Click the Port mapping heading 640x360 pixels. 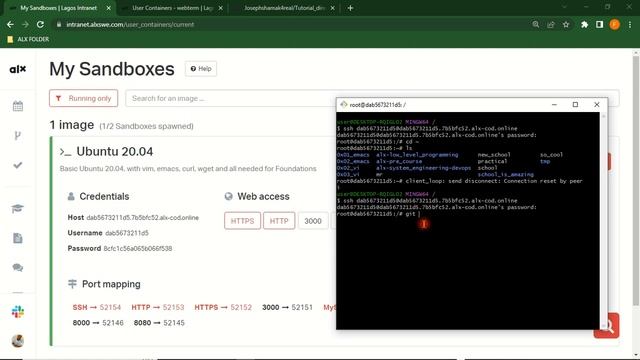pos(111,284)
